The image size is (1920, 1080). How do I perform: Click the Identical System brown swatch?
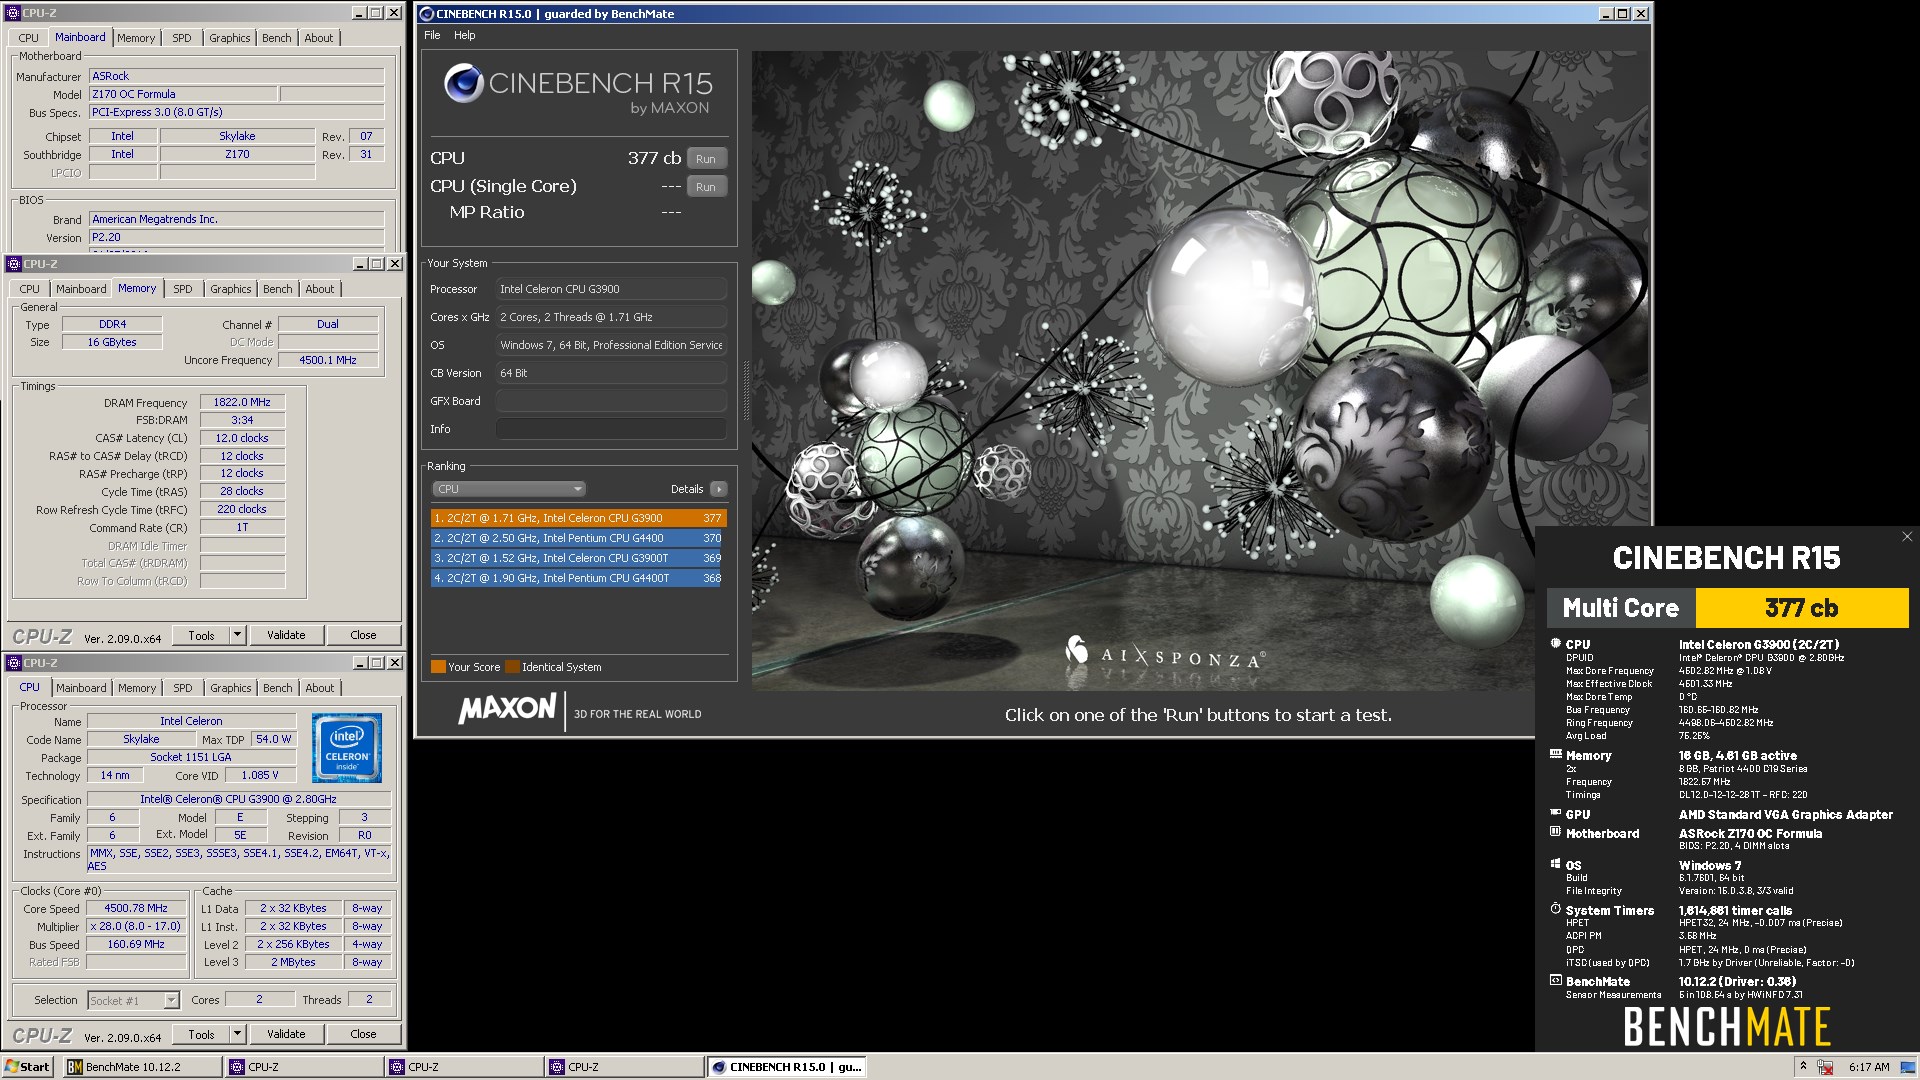point(512,667)
